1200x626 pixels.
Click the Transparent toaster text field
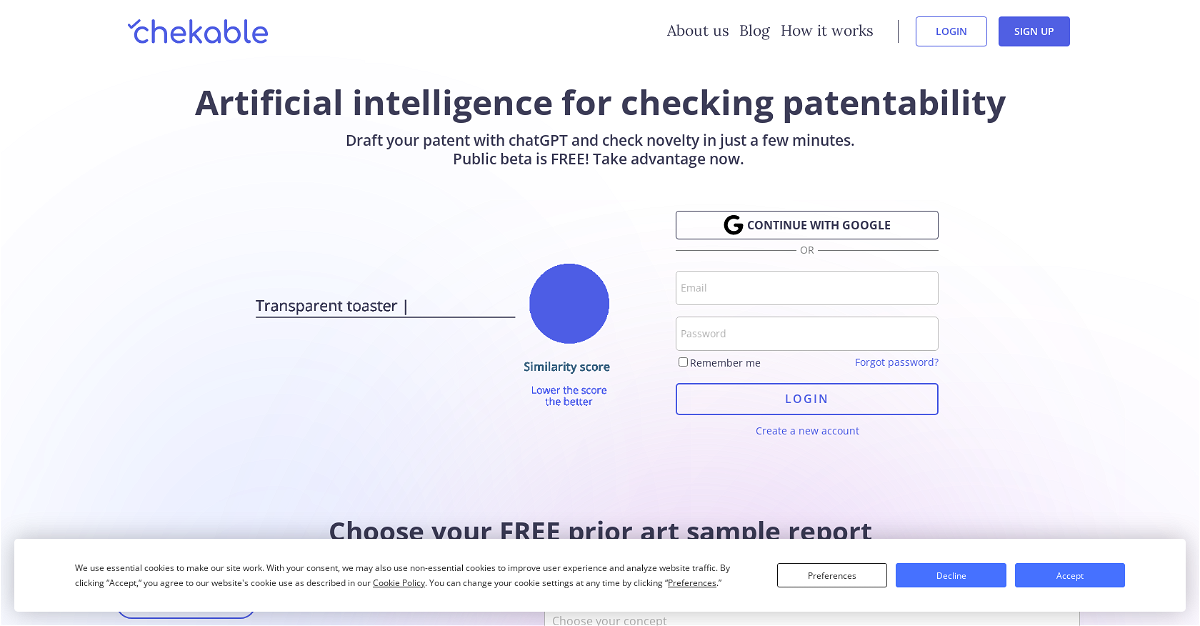(385, 306)
